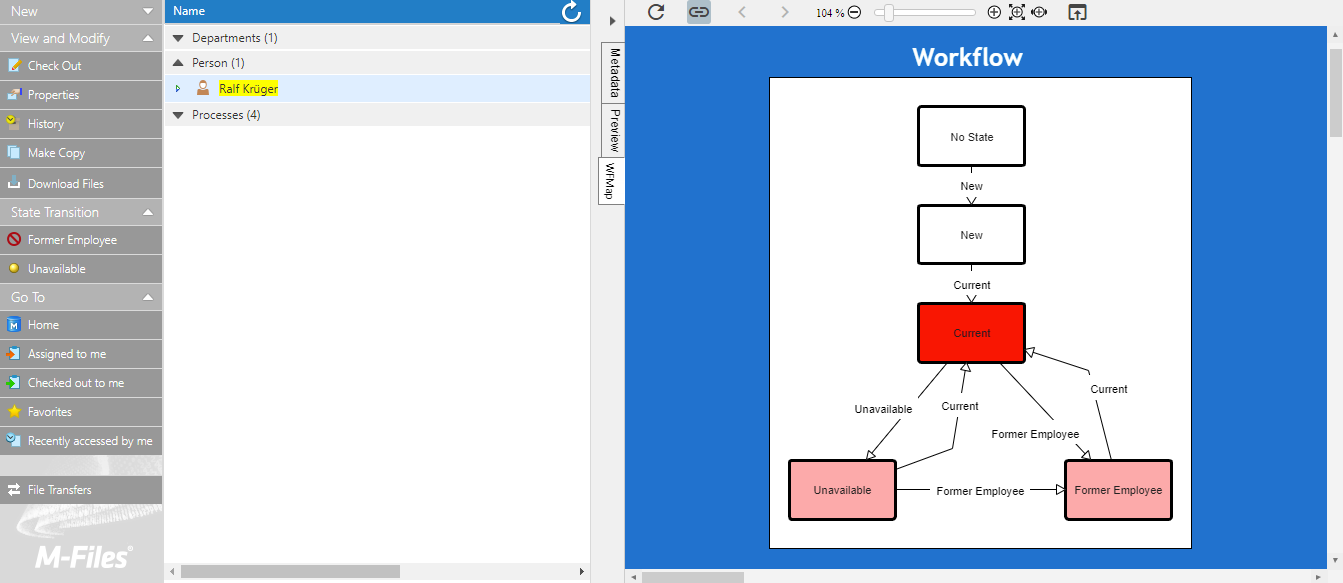
Task: Toggle the link button in workflow toolbar
Action: point(698,12)
